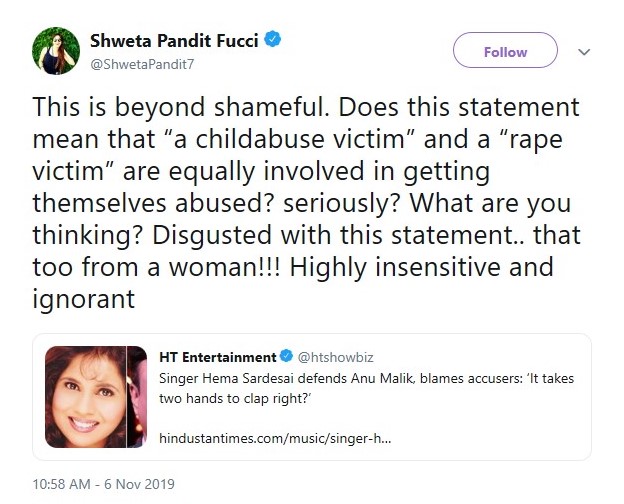Click the word 'ignorant' ending the tweet
The width and height of the screenshot is (624, 504).
coord(84,299)
